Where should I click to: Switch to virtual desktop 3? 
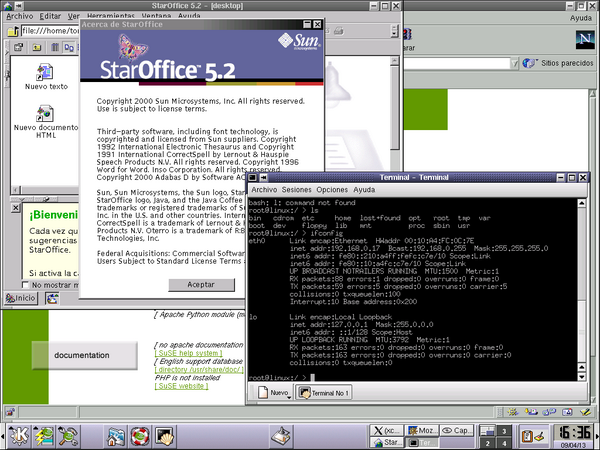pos(504,431)
